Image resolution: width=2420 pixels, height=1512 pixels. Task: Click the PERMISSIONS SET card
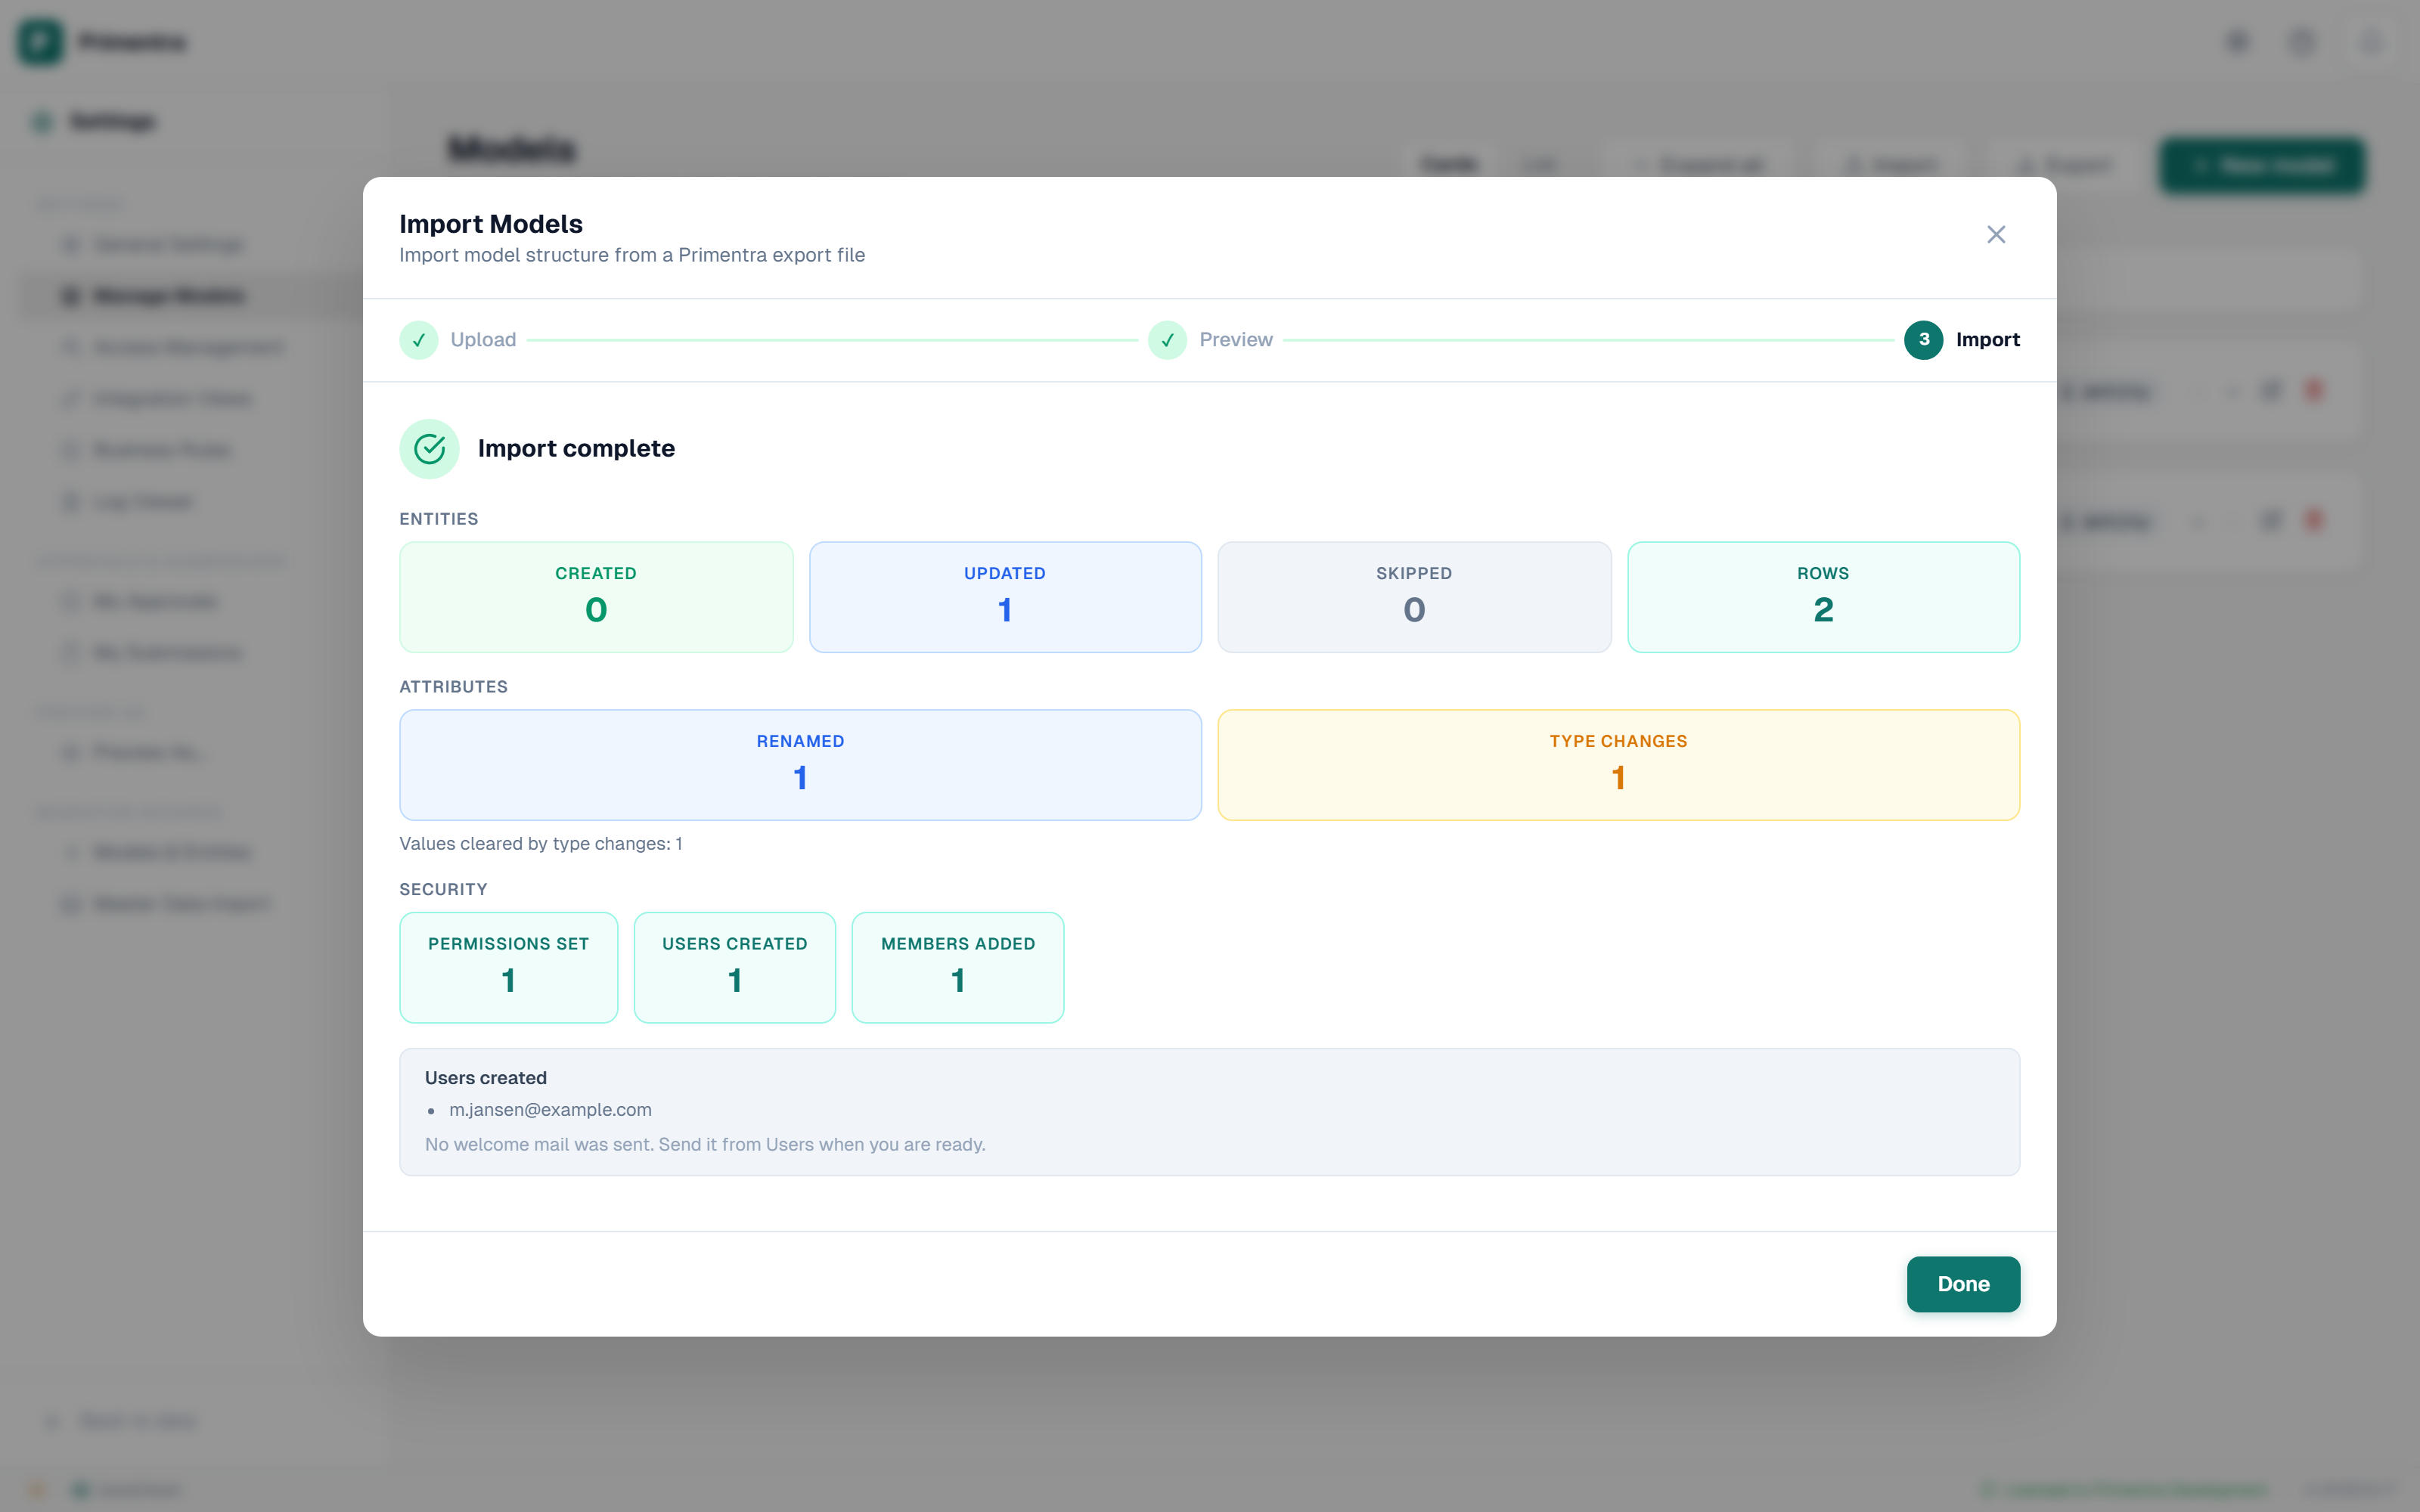pos(509,967)
